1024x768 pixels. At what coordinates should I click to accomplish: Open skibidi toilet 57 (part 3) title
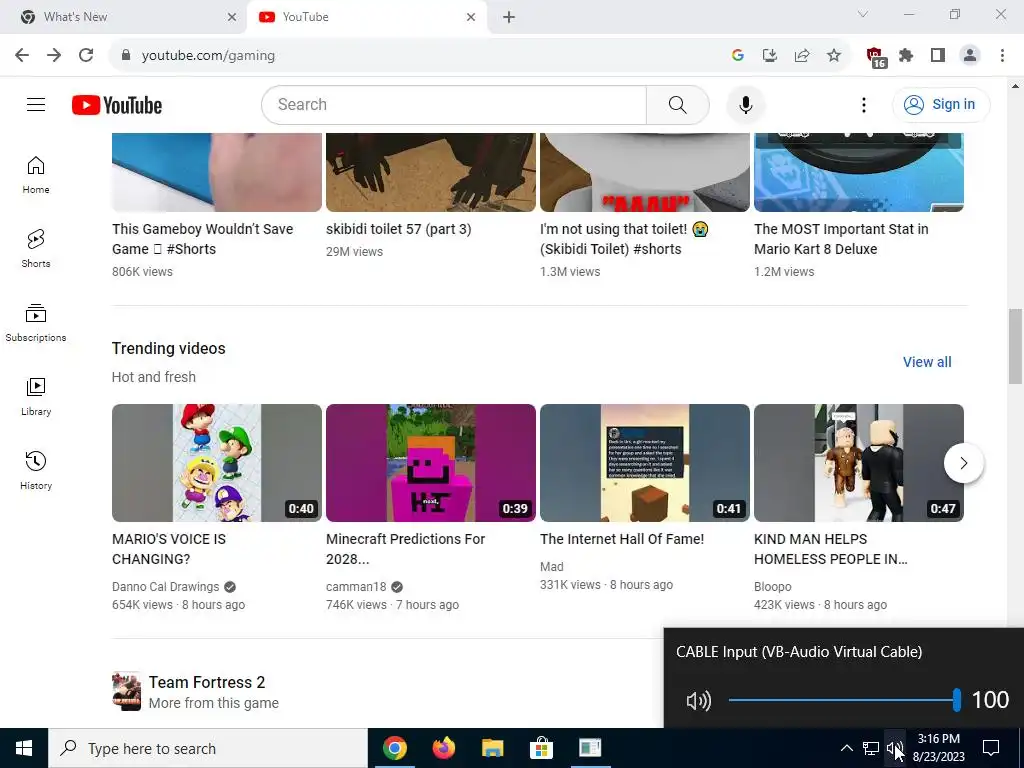point(398,229)
